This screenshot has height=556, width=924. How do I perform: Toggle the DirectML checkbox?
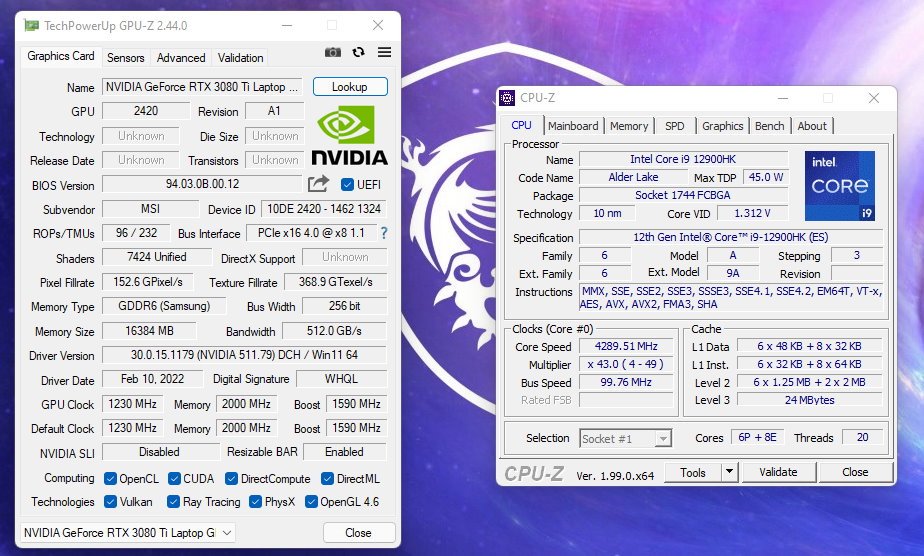click(x=328, y=478)
